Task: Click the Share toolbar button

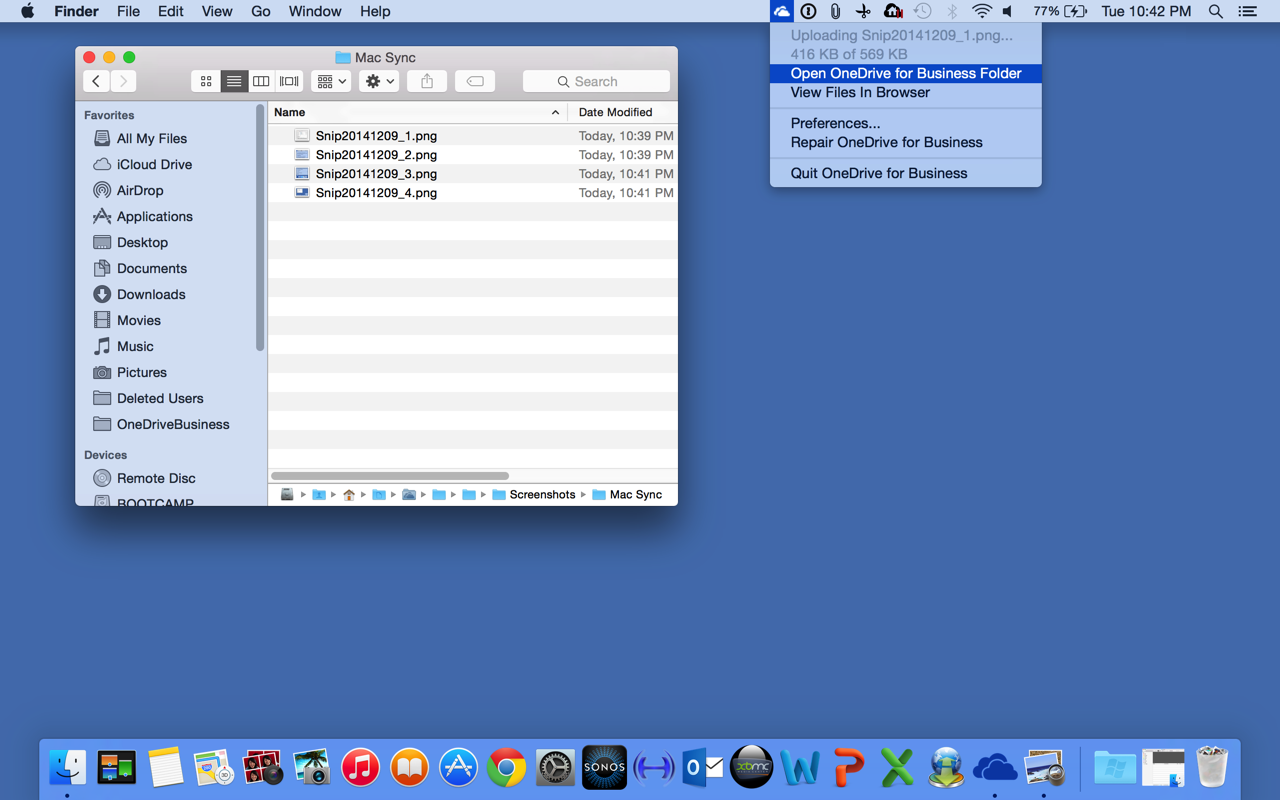Action: click(x=427, y=82)
